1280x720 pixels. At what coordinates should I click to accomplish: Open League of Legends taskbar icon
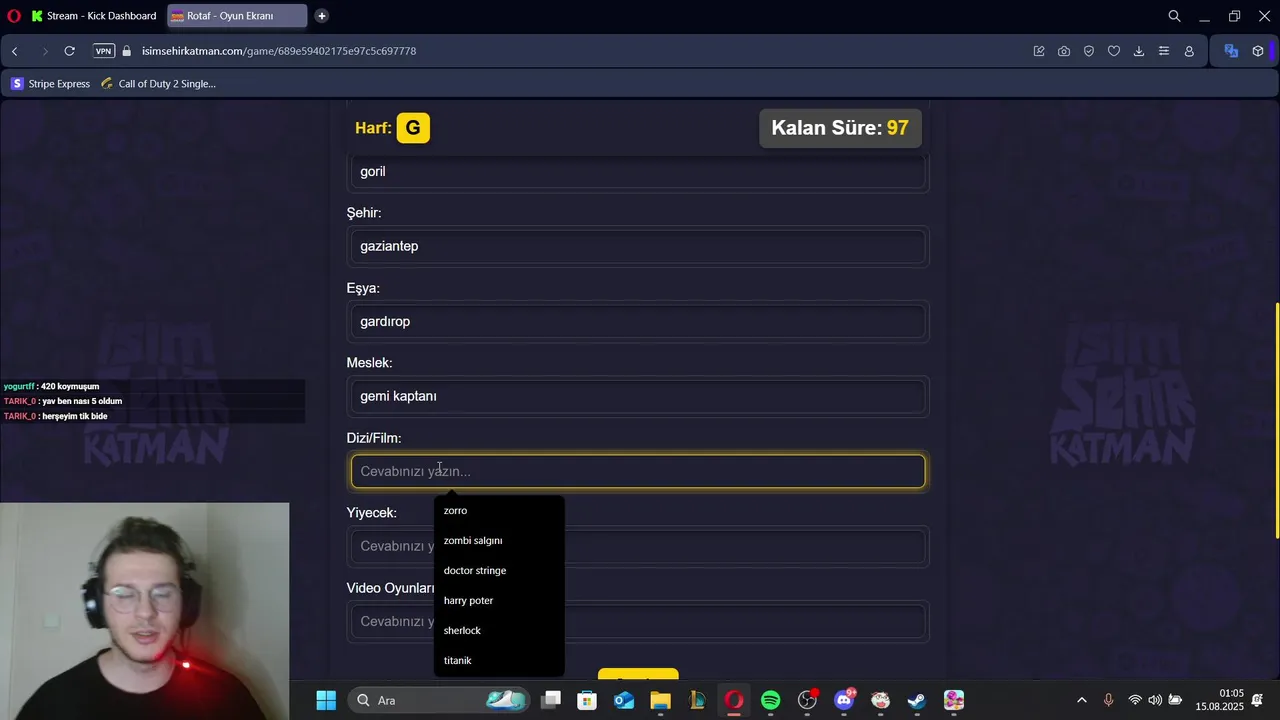[697, 700]
